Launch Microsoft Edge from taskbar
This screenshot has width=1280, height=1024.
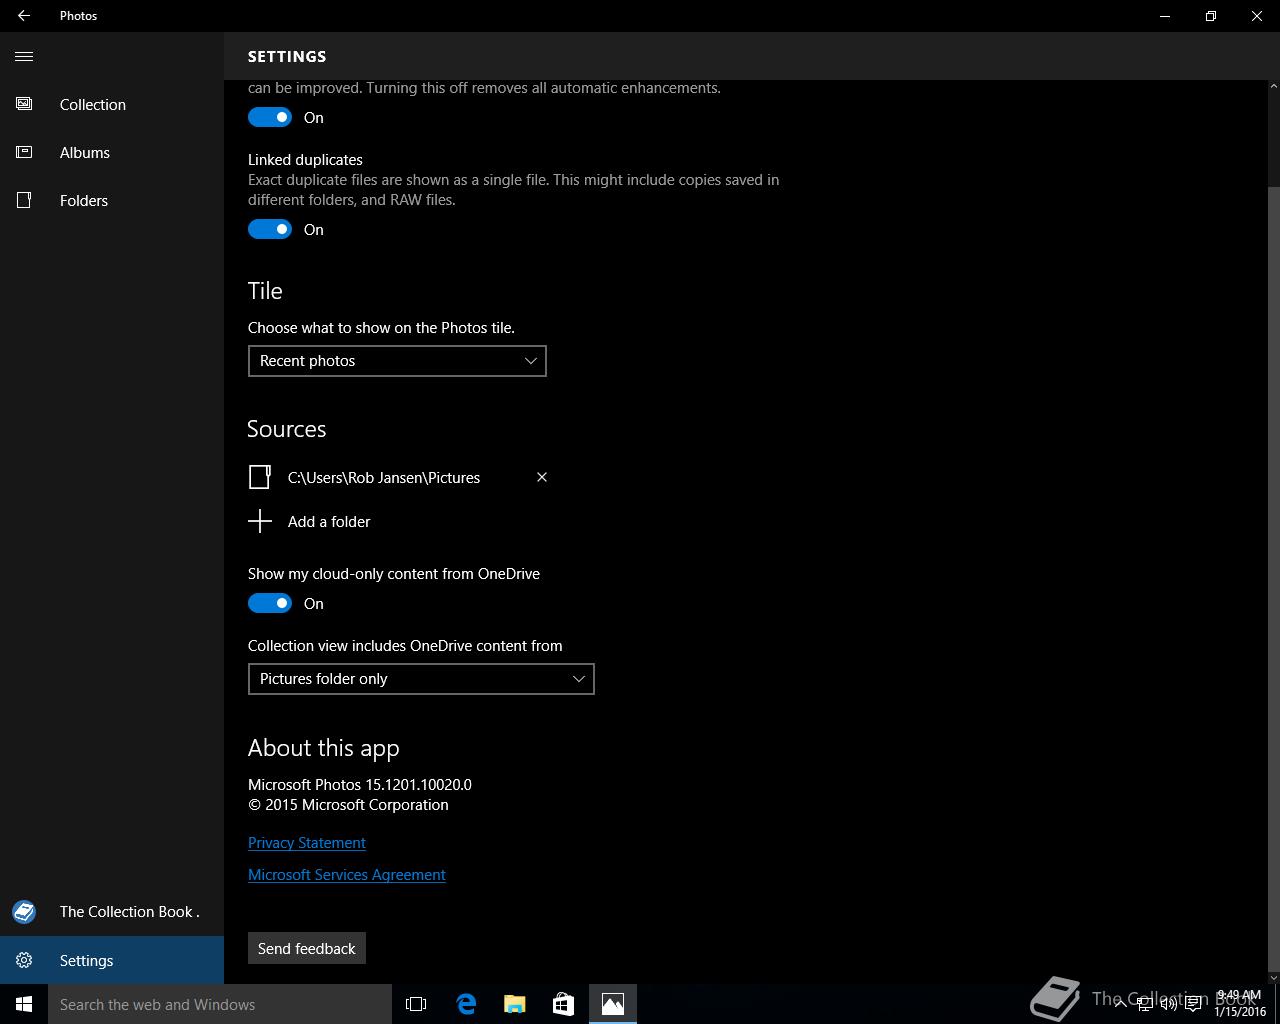465,1004
